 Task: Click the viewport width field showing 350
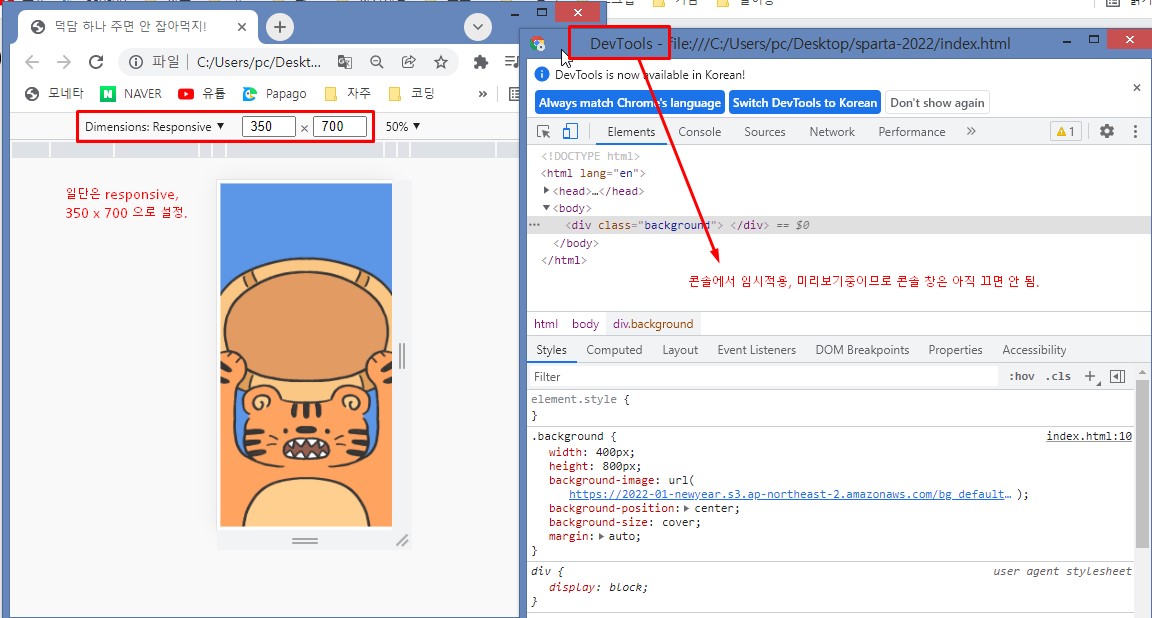click(268, 126)
